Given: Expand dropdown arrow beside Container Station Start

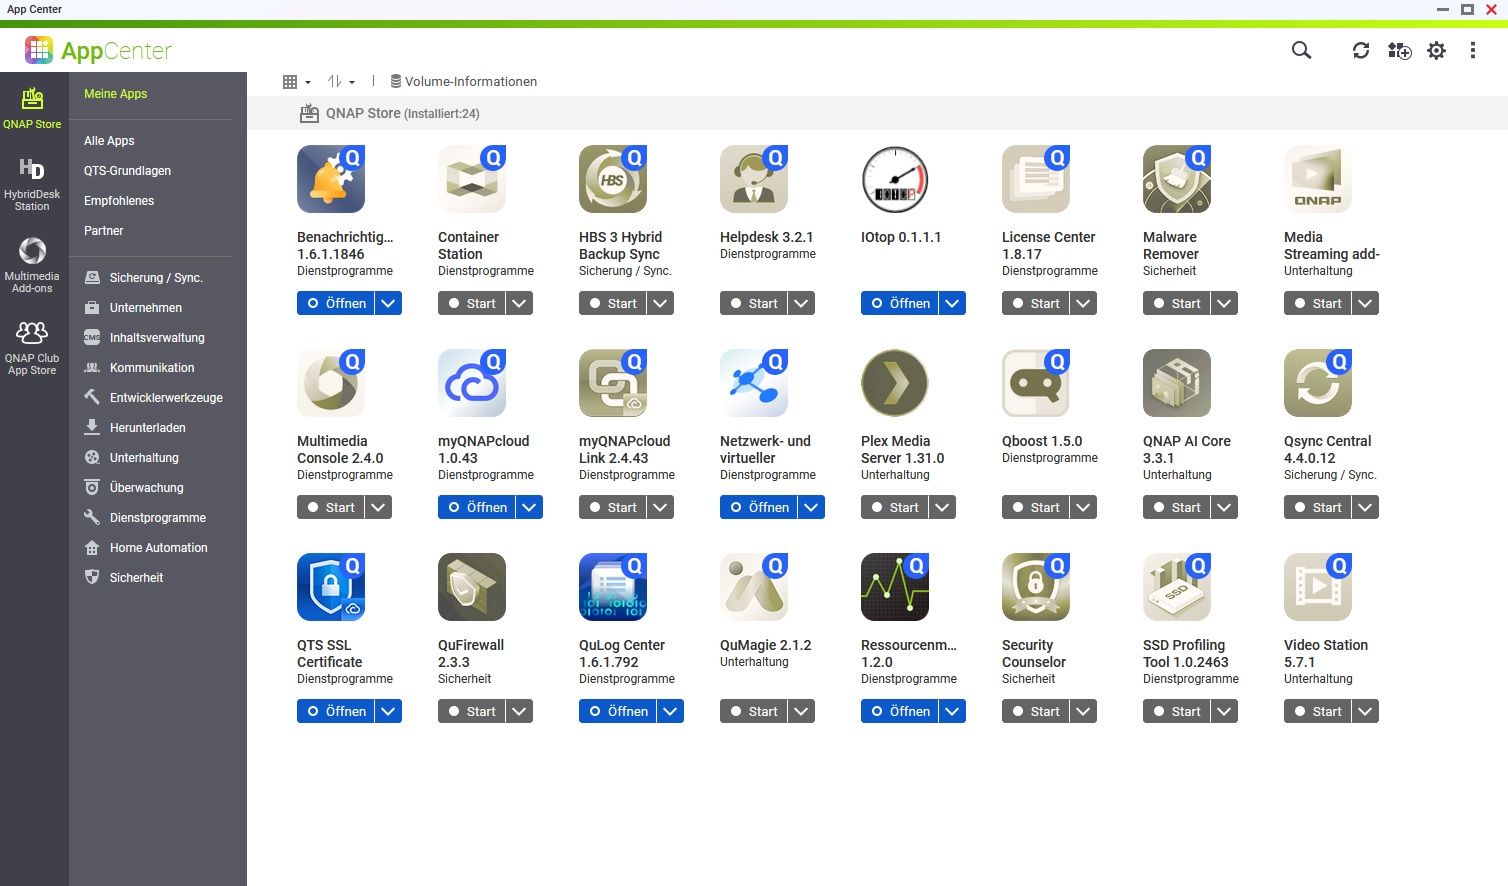Looking at the screenshot, I should 520,303.
